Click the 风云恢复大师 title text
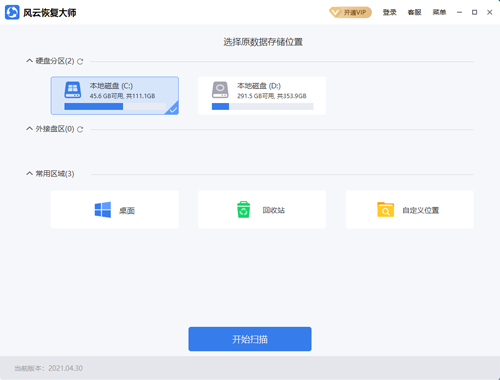Screen dimensions: 500x380 [50, 13]
